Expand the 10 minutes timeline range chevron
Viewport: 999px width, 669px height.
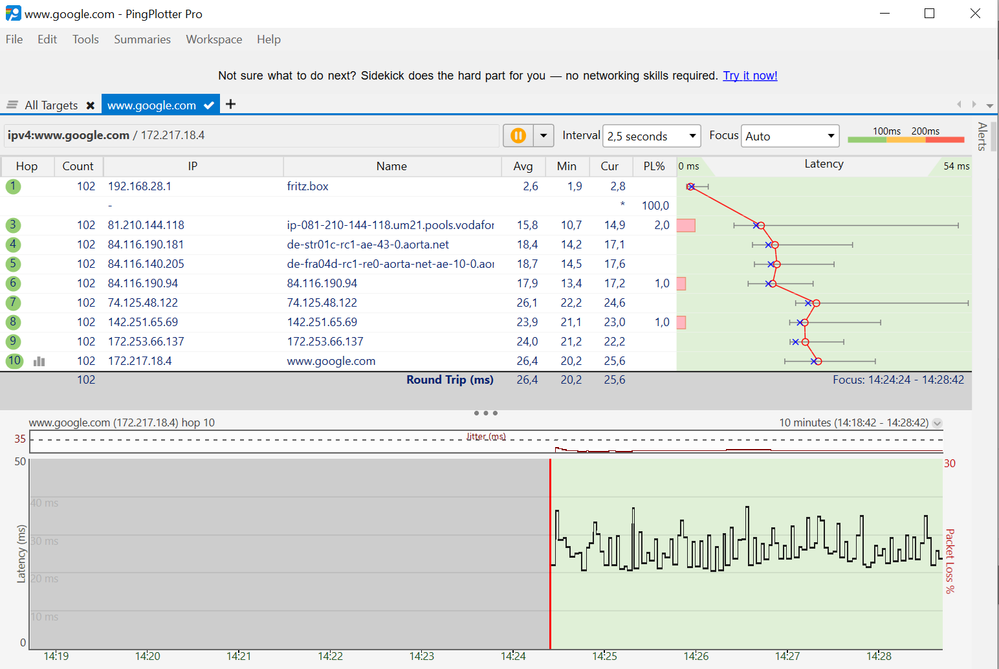[937, 423]
